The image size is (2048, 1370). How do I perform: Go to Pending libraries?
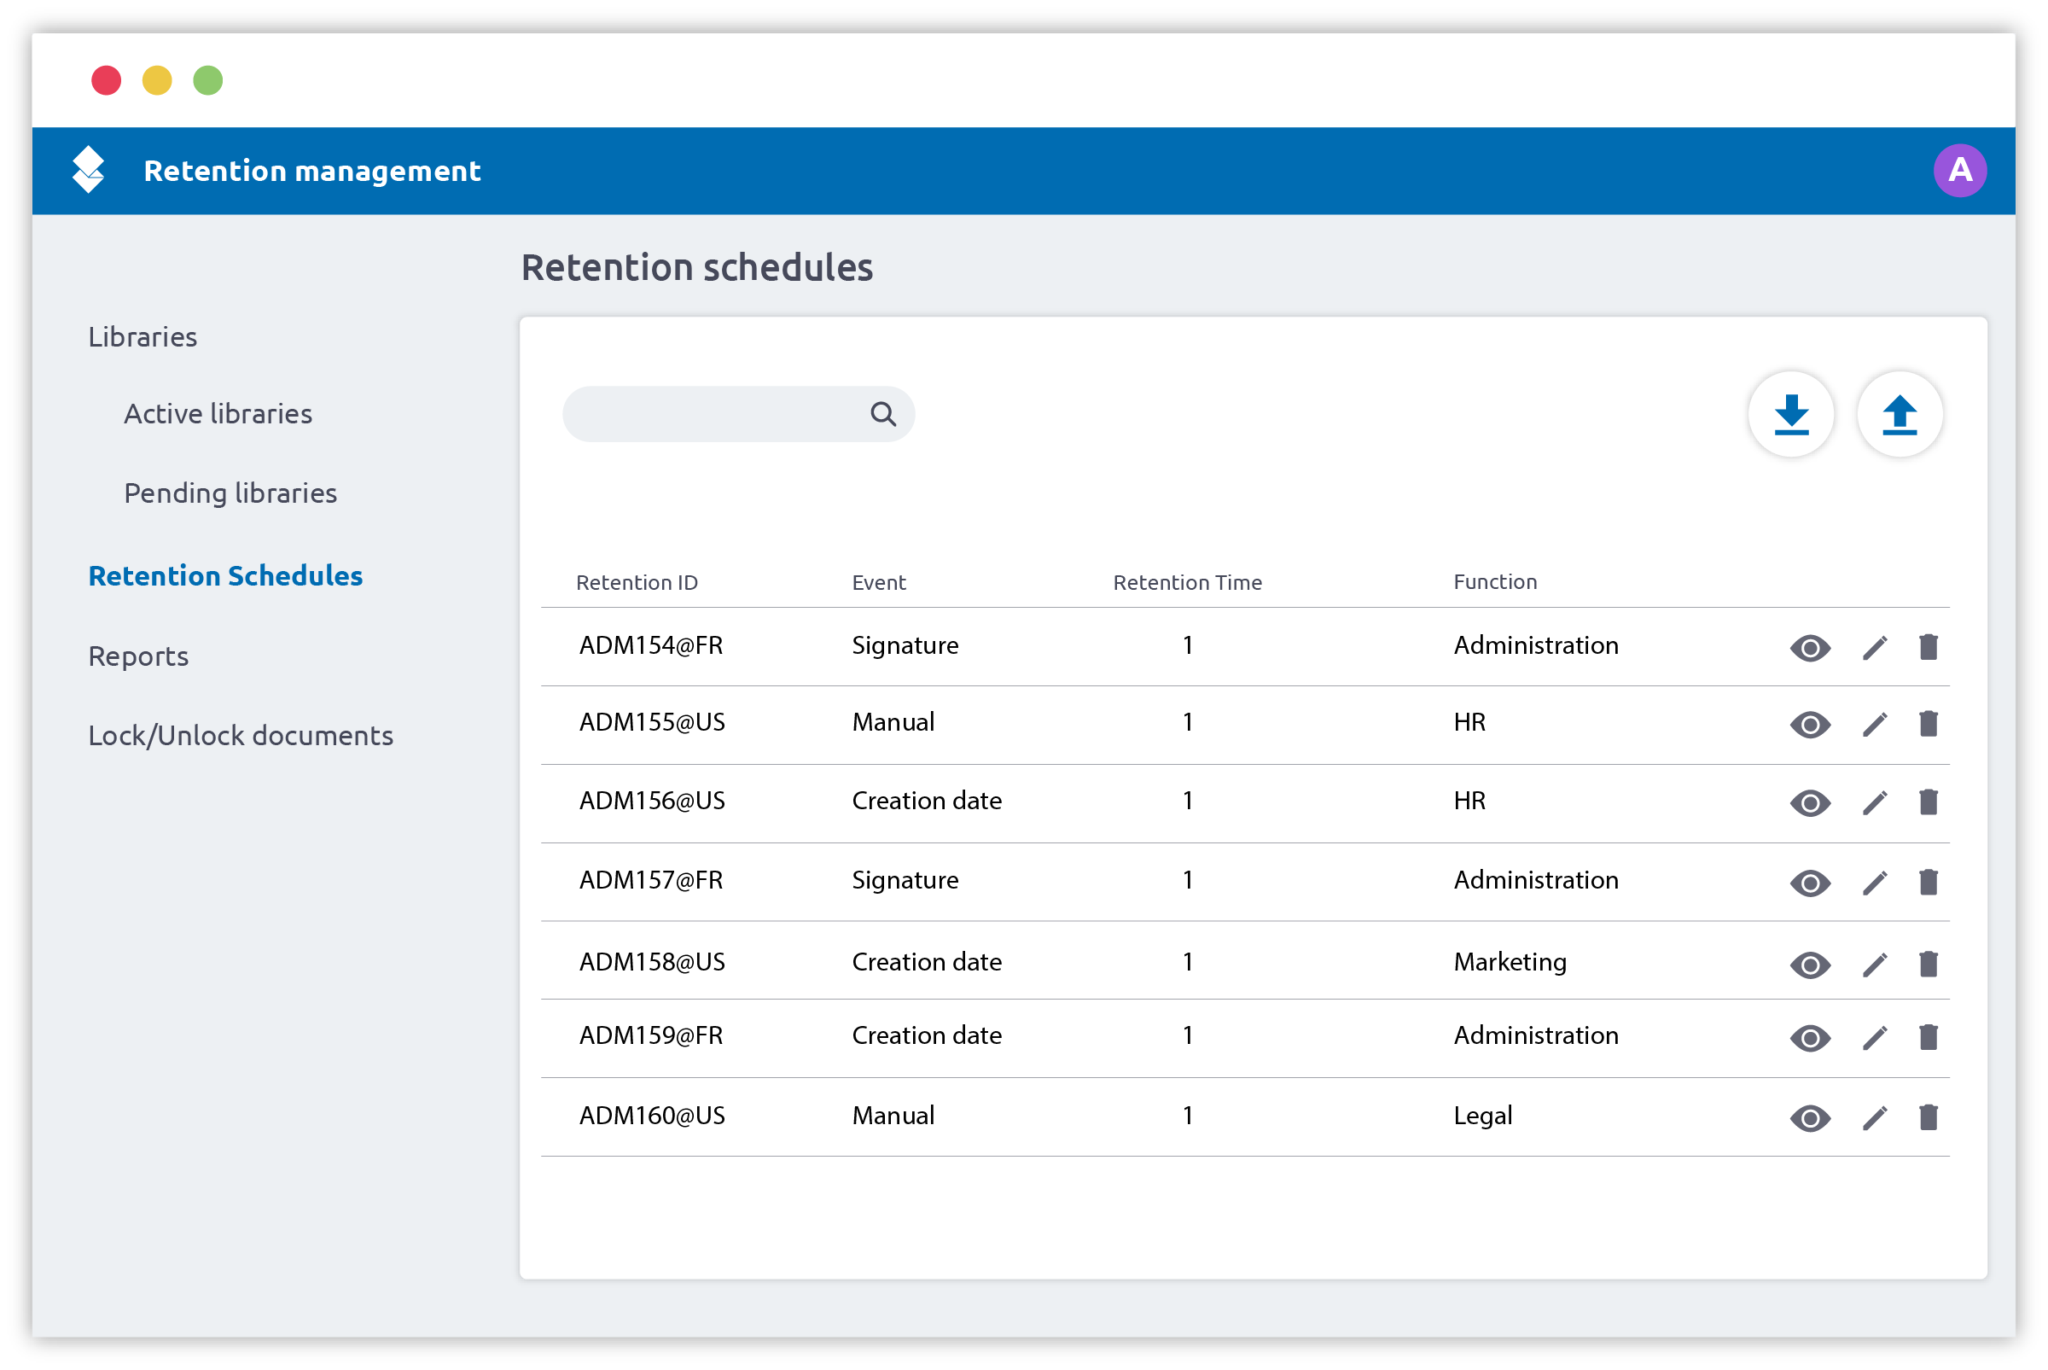pyautogui.click(x=230, y=492)
